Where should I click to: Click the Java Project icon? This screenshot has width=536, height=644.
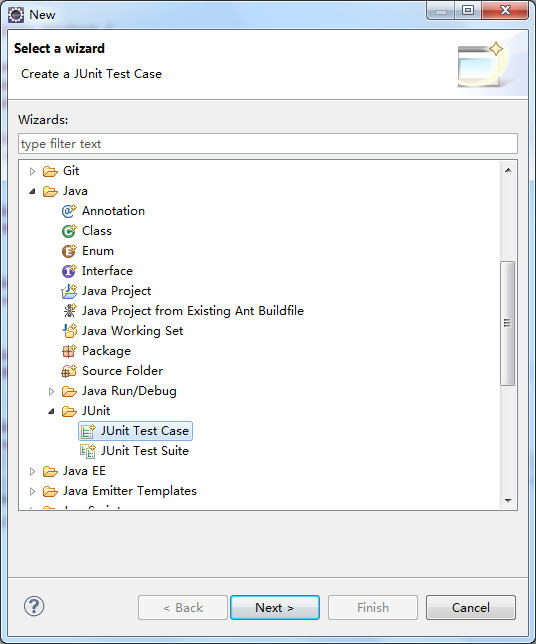tap(69, 291)
